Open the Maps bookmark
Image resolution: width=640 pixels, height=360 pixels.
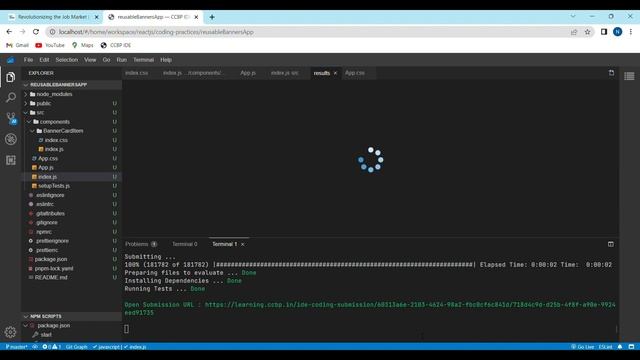coord(83,45)
